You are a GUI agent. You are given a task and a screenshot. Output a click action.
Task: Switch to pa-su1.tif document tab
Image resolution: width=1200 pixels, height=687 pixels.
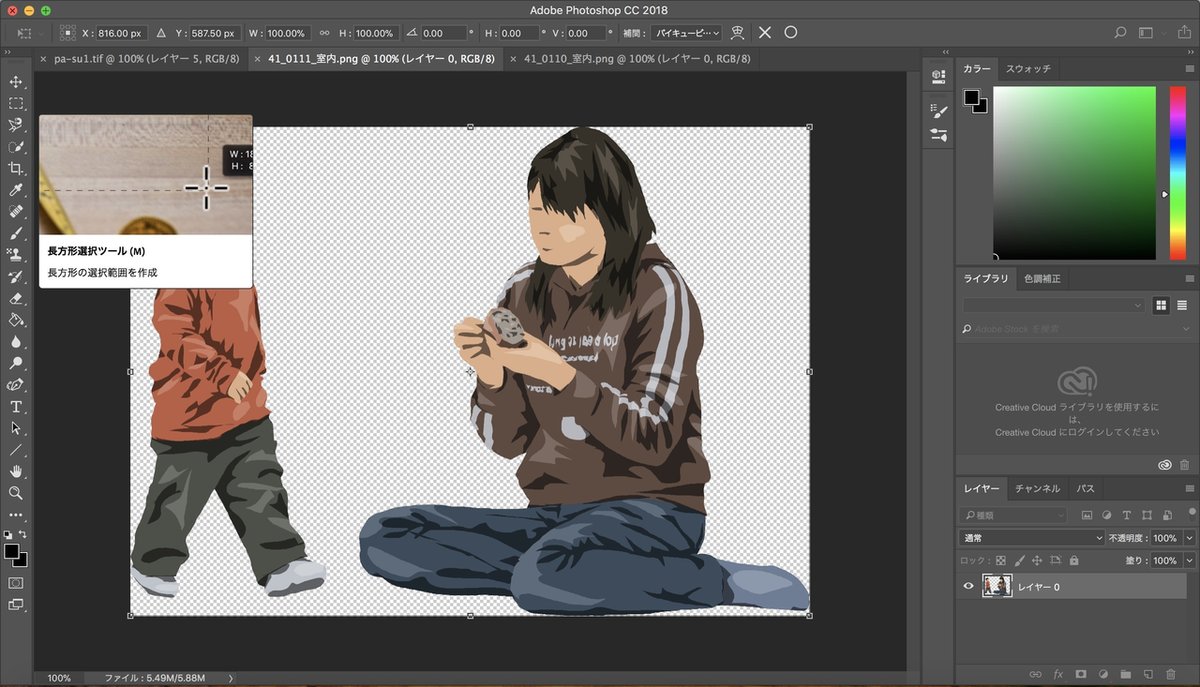point(146,59)
